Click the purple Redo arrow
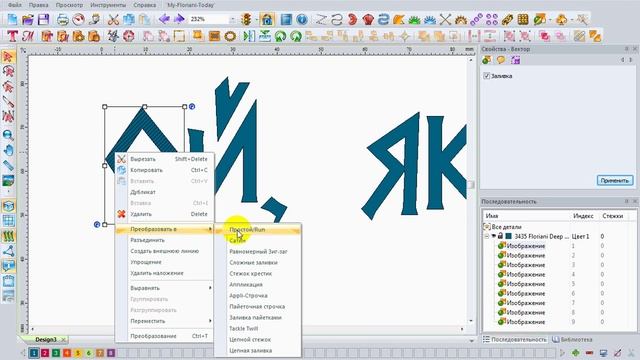 179,19
